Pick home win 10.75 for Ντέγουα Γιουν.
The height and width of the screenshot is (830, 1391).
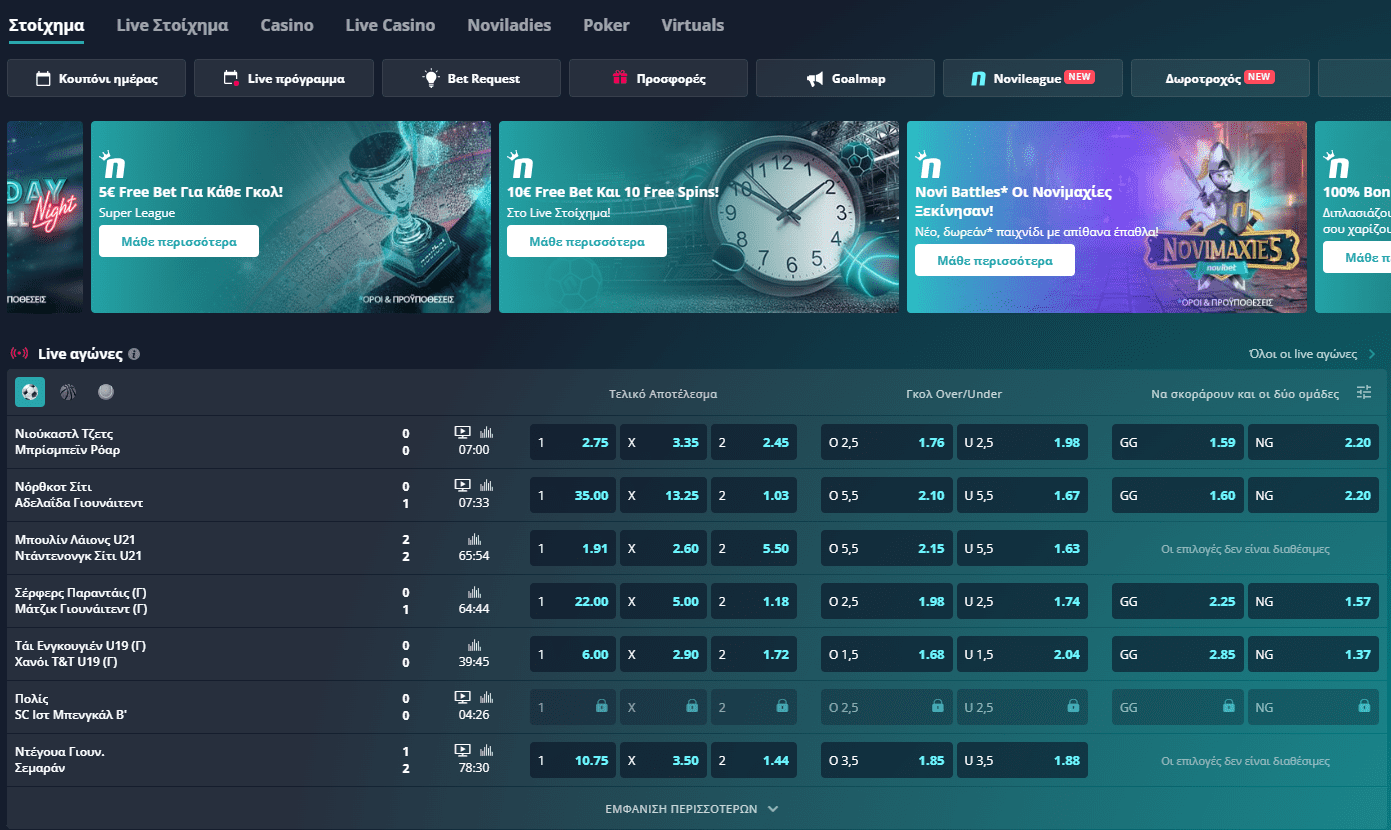click(x=573, y=760)
